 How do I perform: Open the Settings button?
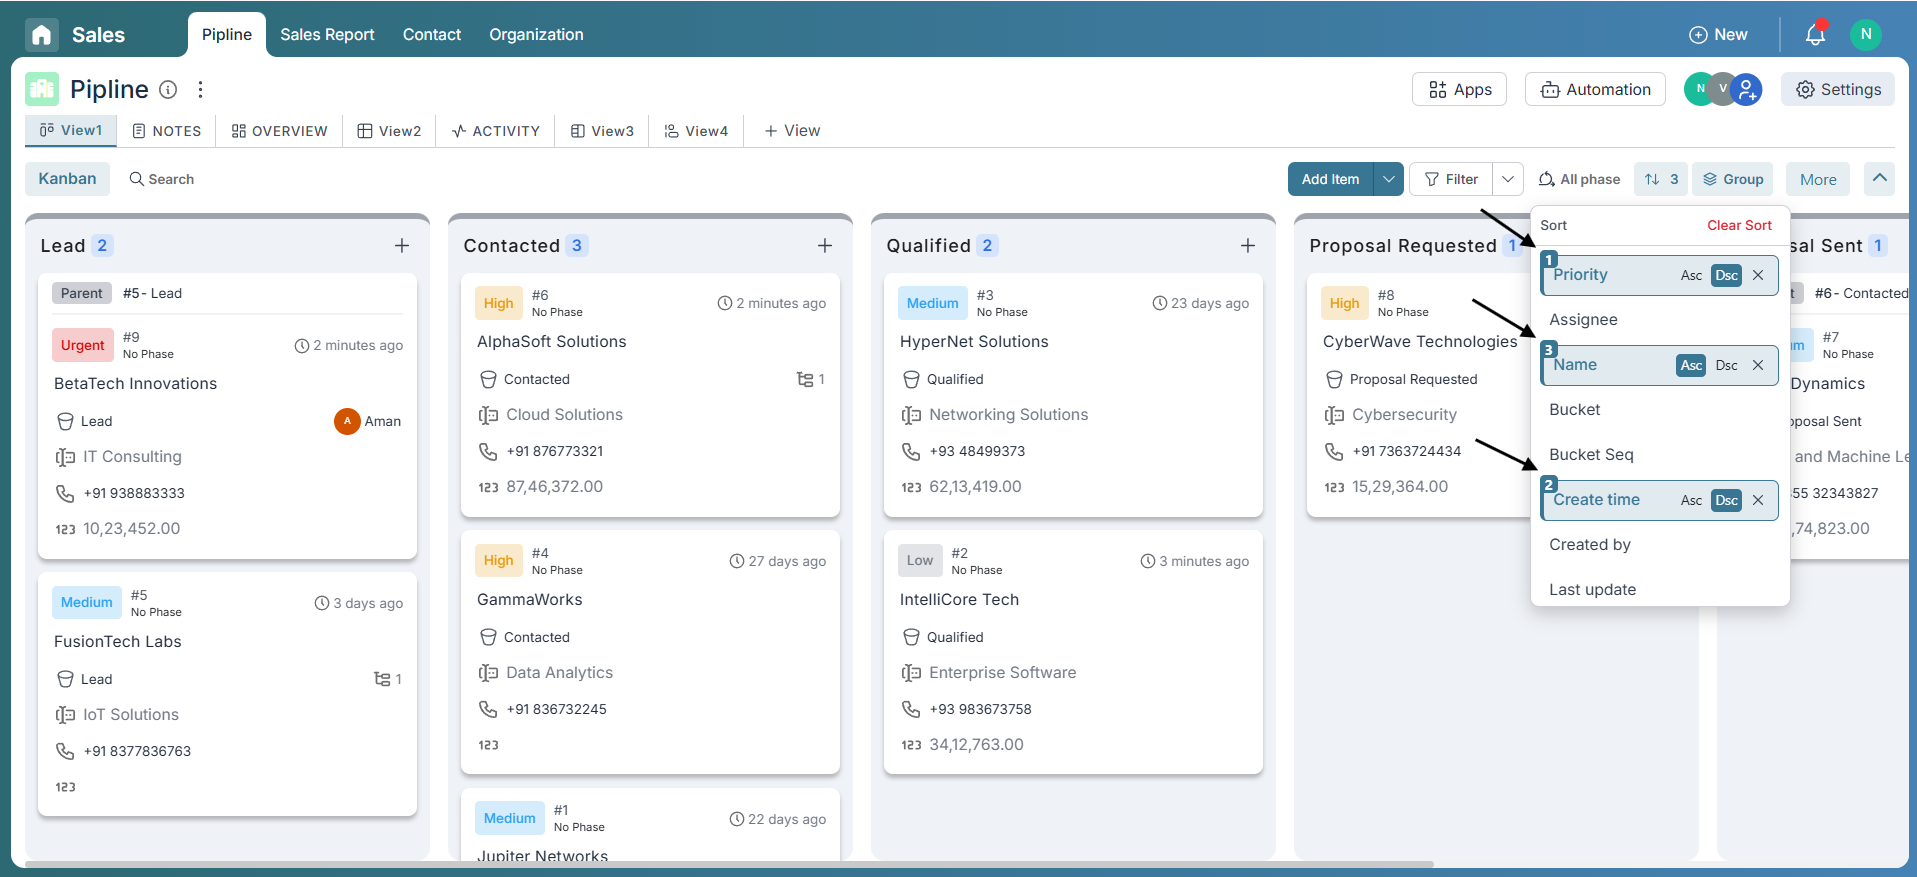(1838, 89)
